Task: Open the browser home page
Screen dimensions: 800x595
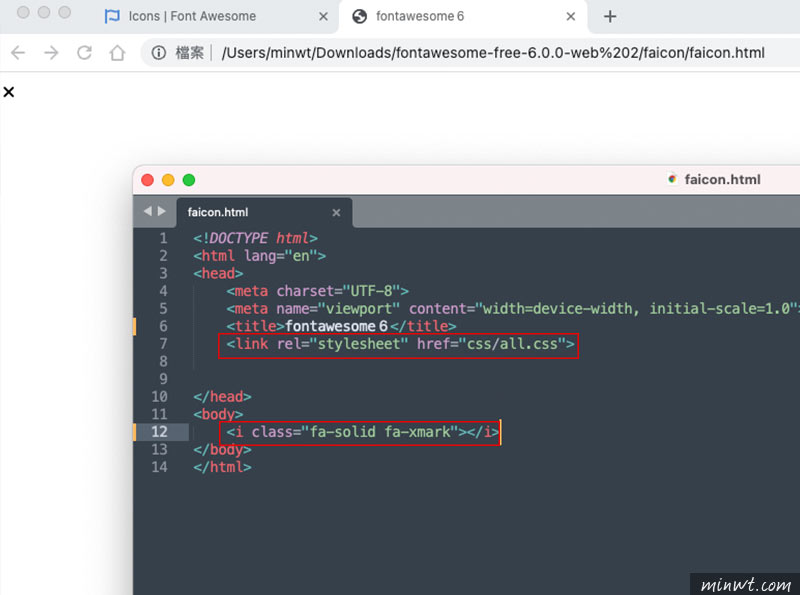Action: point(117,53)
